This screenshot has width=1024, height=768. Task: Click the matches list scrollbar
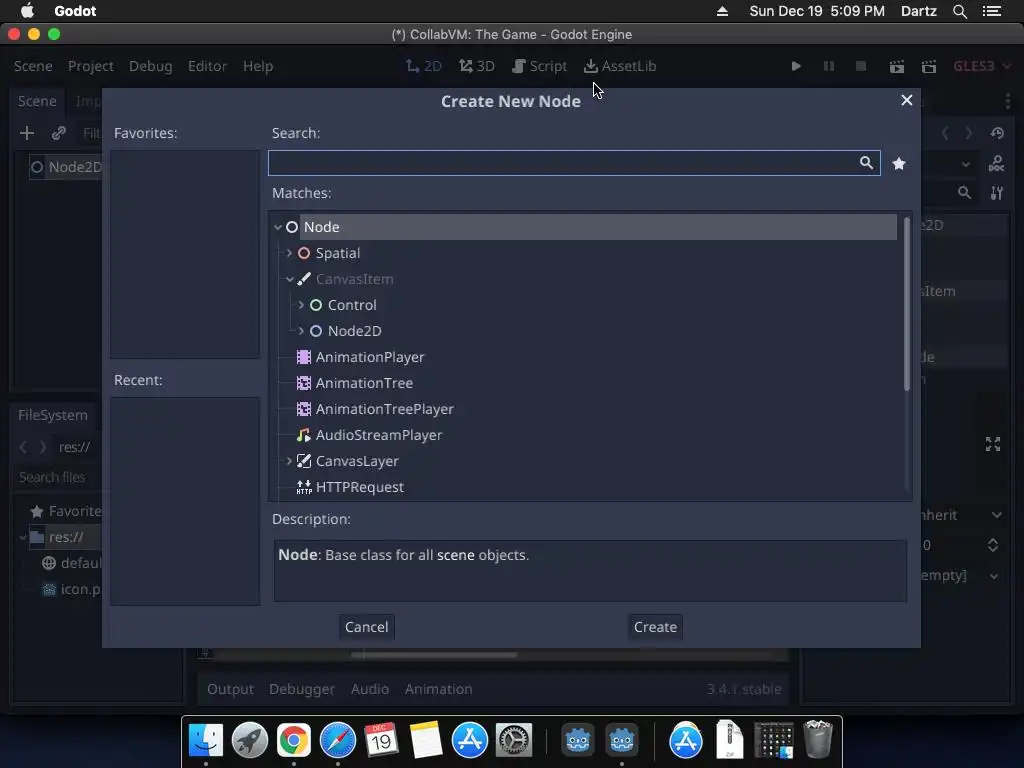(x=906, y=304)
